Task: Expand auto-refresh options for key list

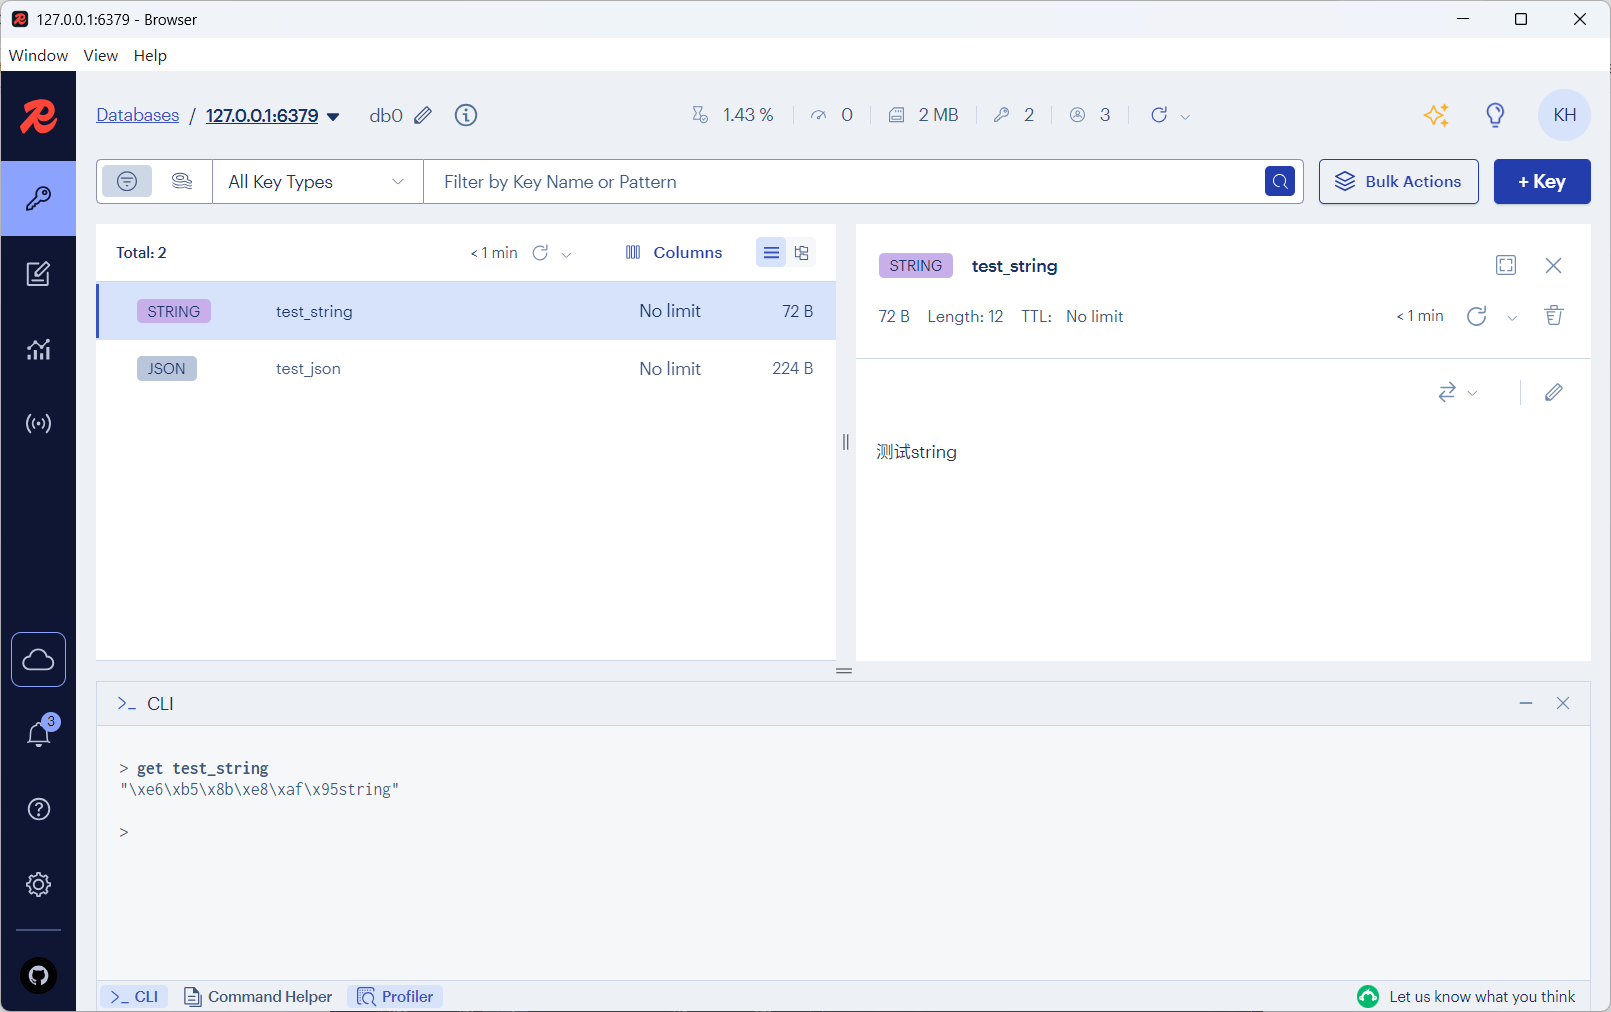Action: coord(566,254)
